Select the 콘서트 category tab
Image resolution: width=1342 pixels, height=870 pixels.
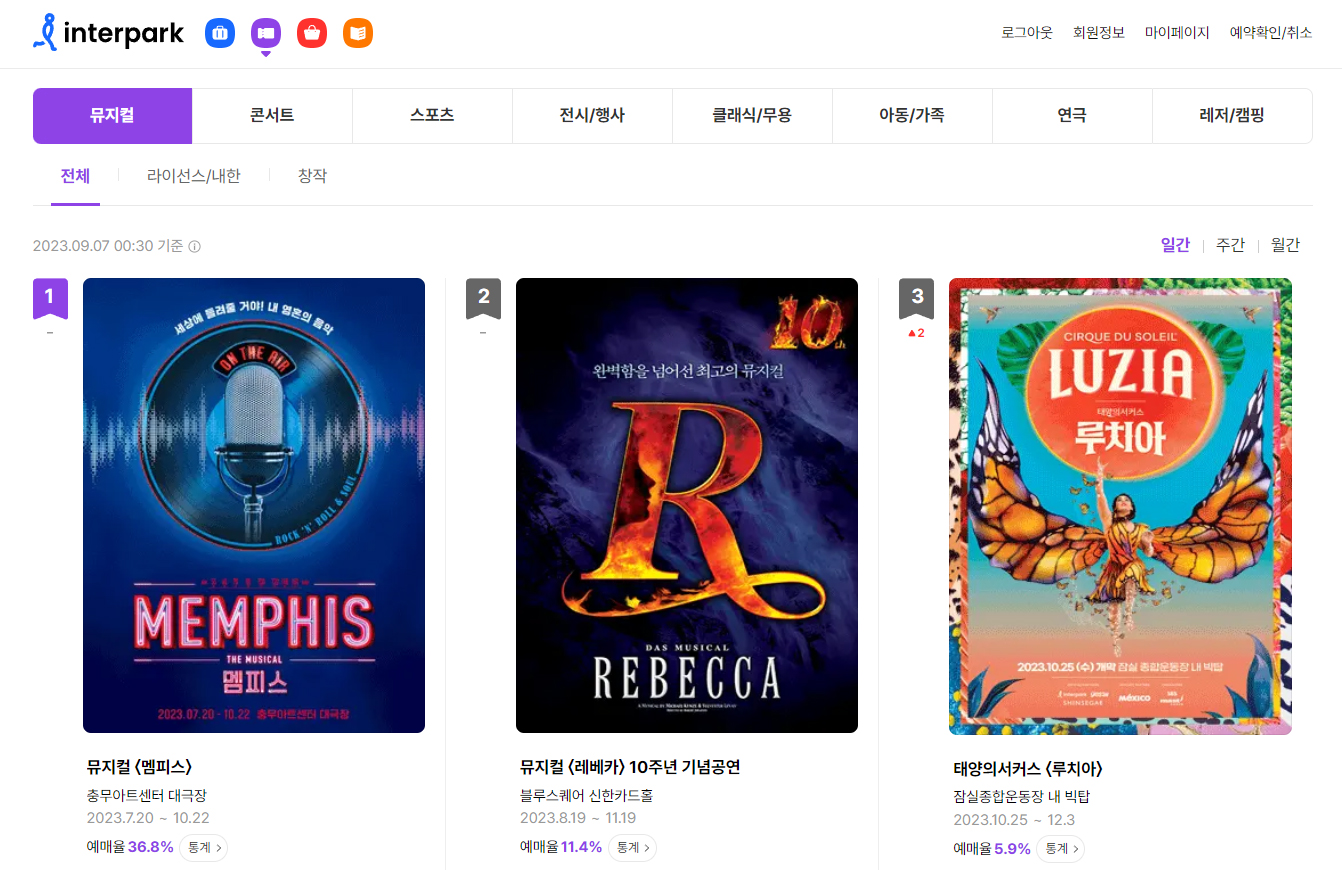pos(272,116)
